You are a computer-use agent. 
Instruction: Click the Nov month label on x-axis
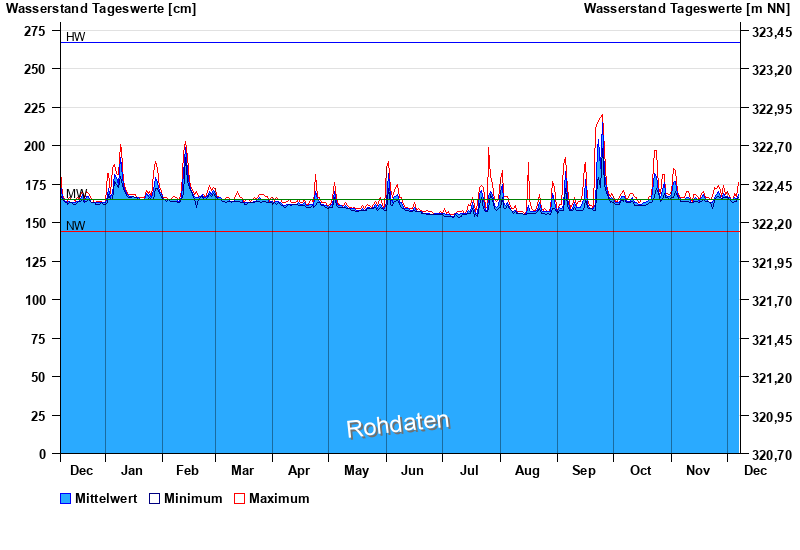click(698, 470)
